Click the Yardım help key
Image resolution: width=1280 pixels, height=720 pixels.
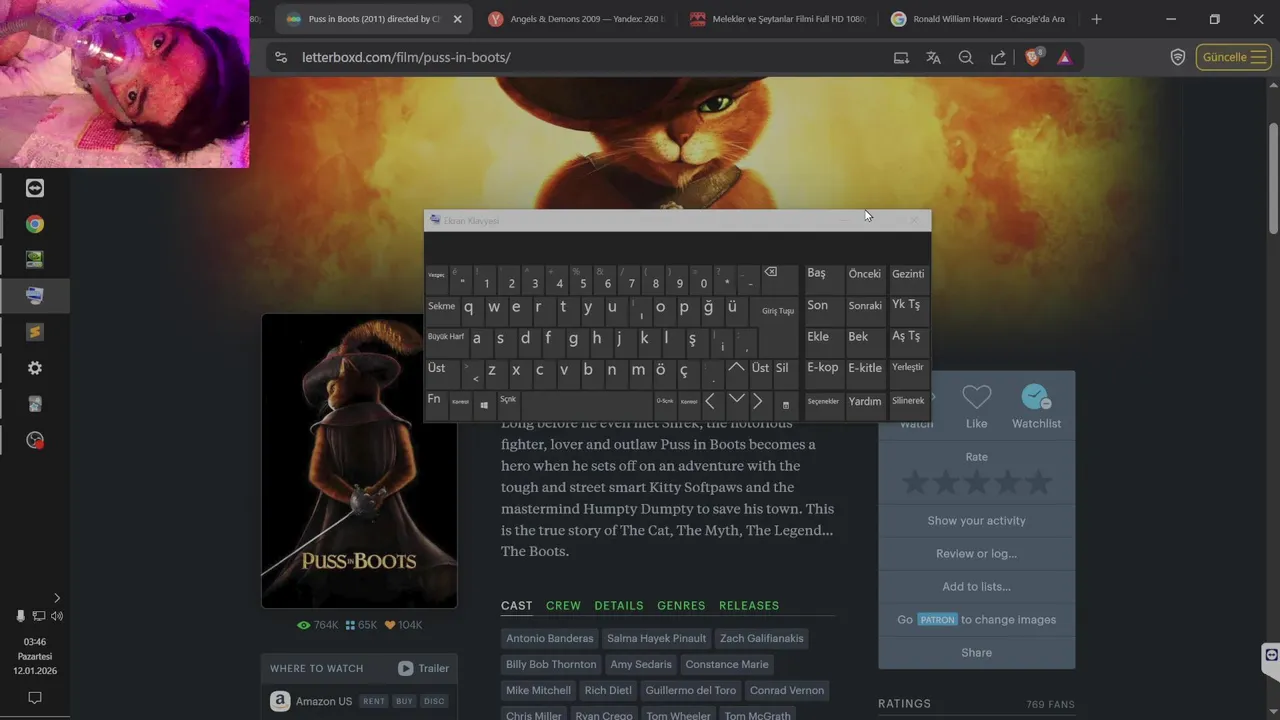tap(865, 403)
